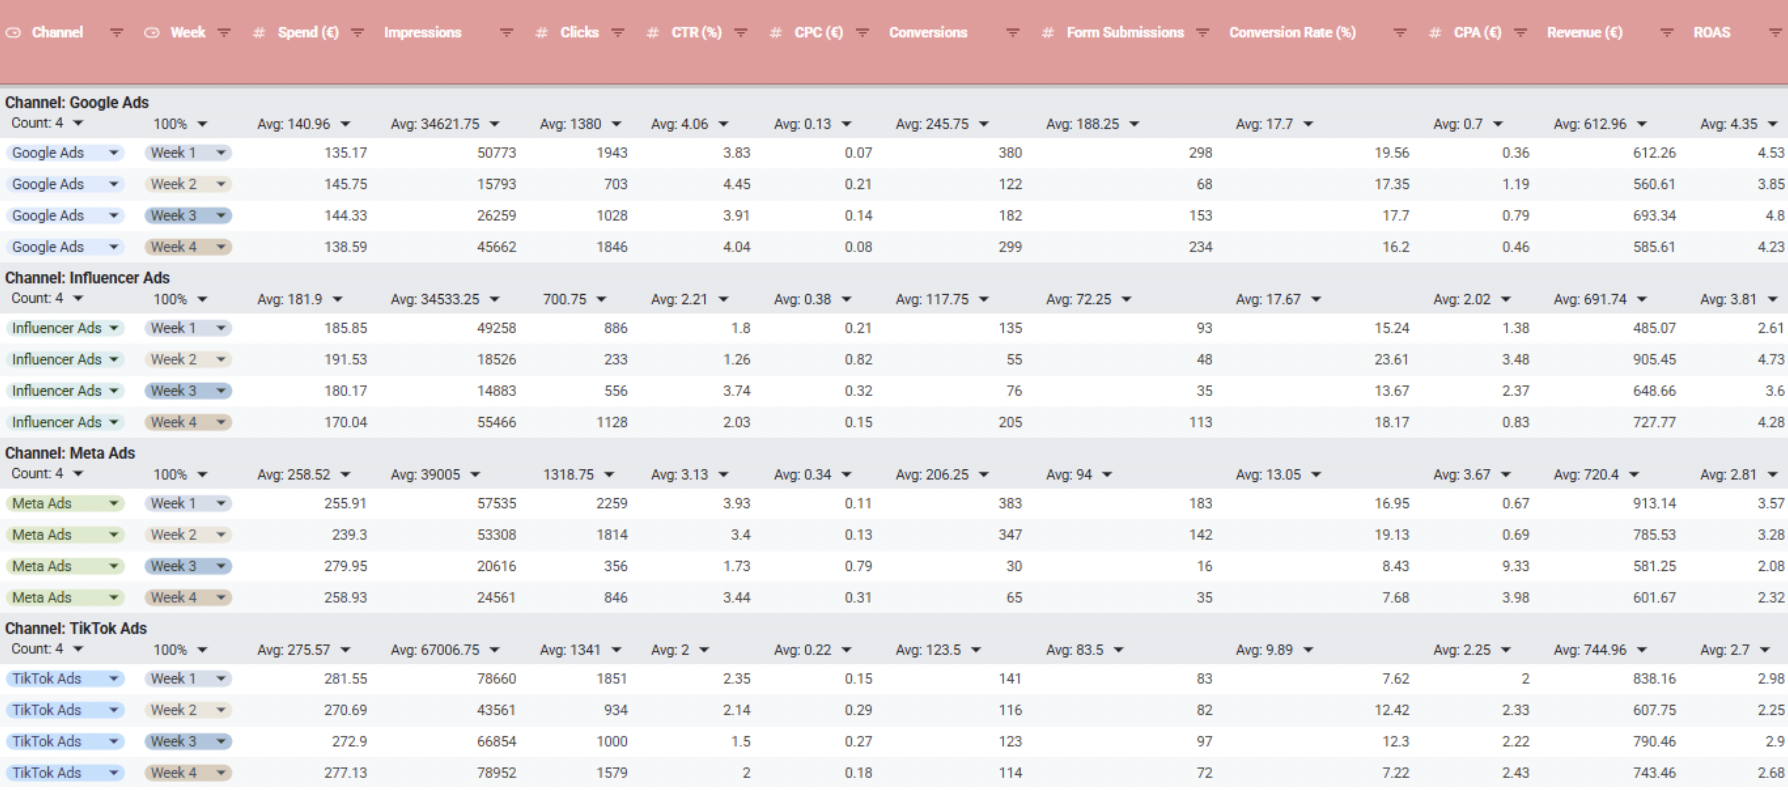
Task: Click the number type icon beside CPA (€)
Action: (1434, 33)
